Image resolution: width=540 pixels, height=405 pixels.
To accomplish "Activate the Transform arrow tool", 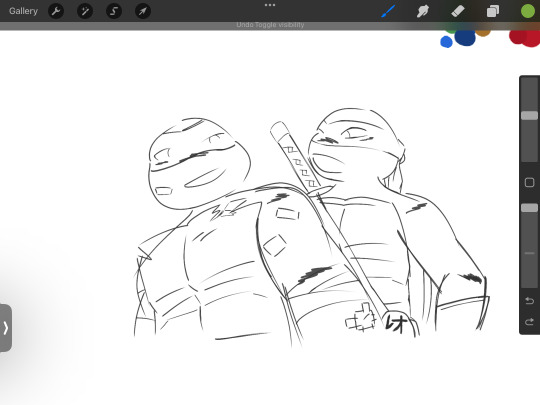I will [143, 11].
